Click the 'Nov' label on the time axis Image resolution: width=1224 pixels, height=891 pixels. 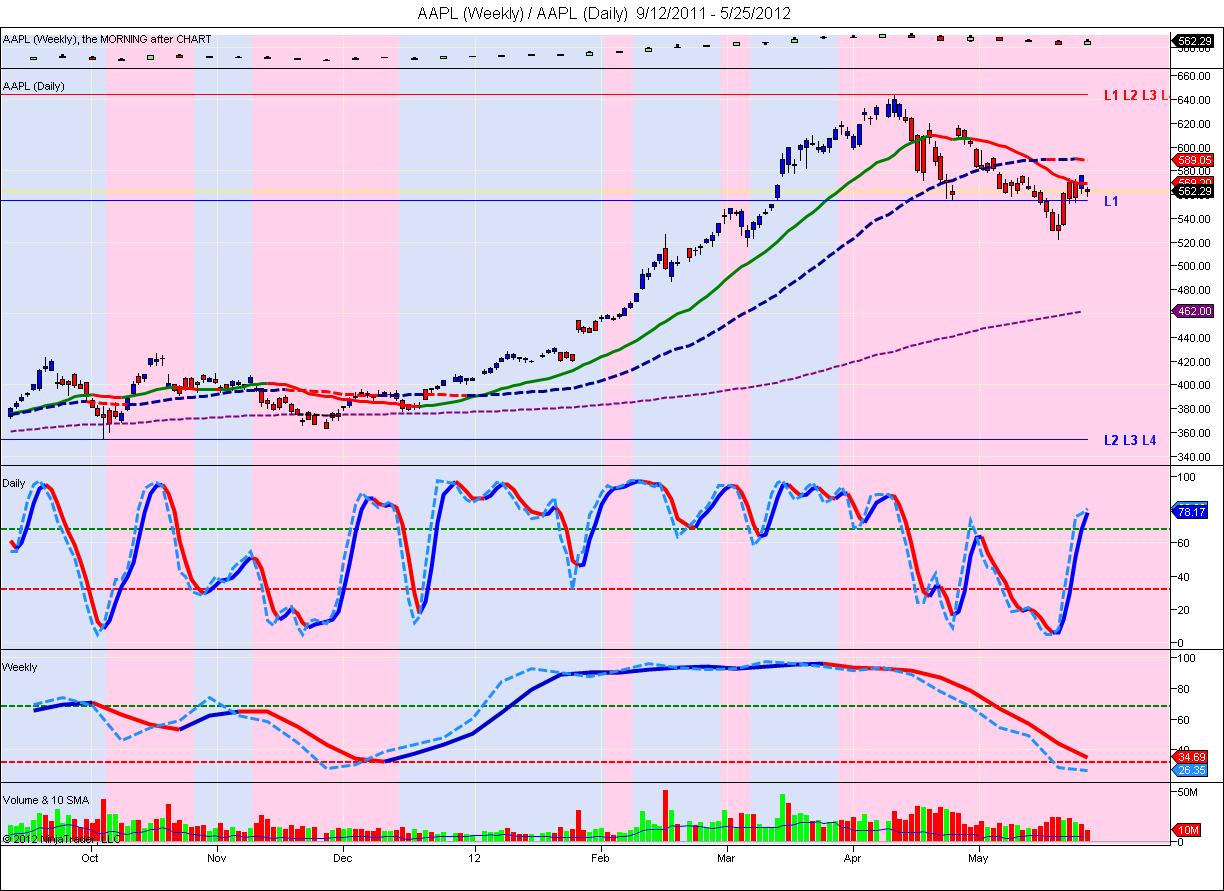point(216,858)
